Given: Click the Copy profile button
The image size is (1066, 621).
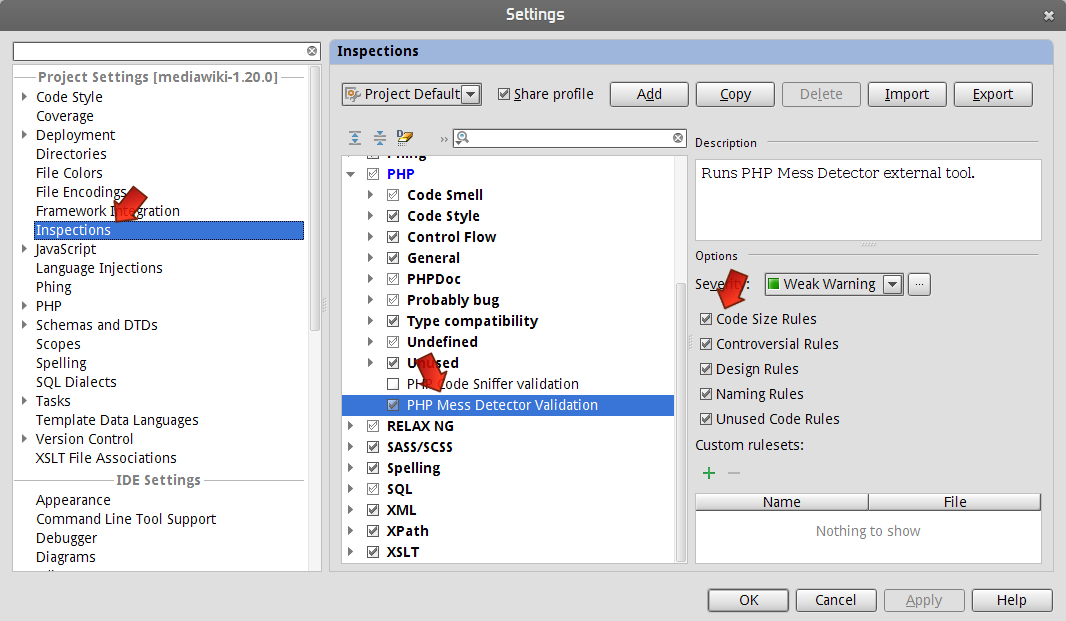Looking at the screenshot, I should click(x=735, y=95).
